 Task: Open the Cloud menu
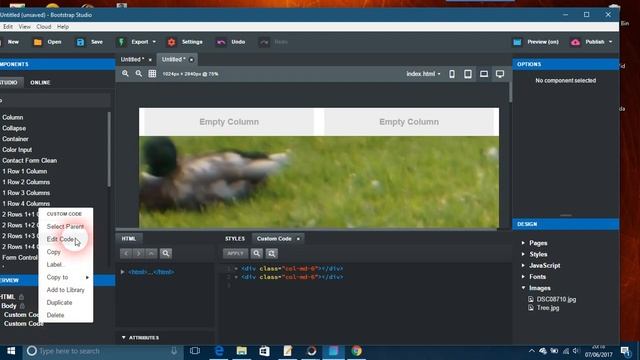pyautogui.click(x=44, y=27)
